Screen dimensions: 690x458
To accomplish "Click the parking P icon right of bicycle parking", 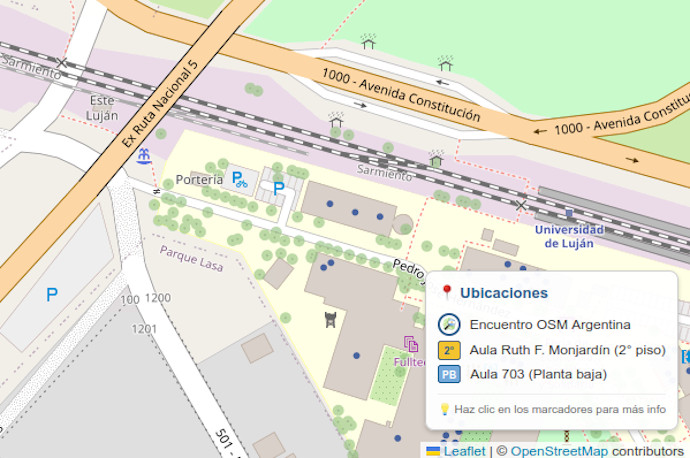I will (279, 189).
